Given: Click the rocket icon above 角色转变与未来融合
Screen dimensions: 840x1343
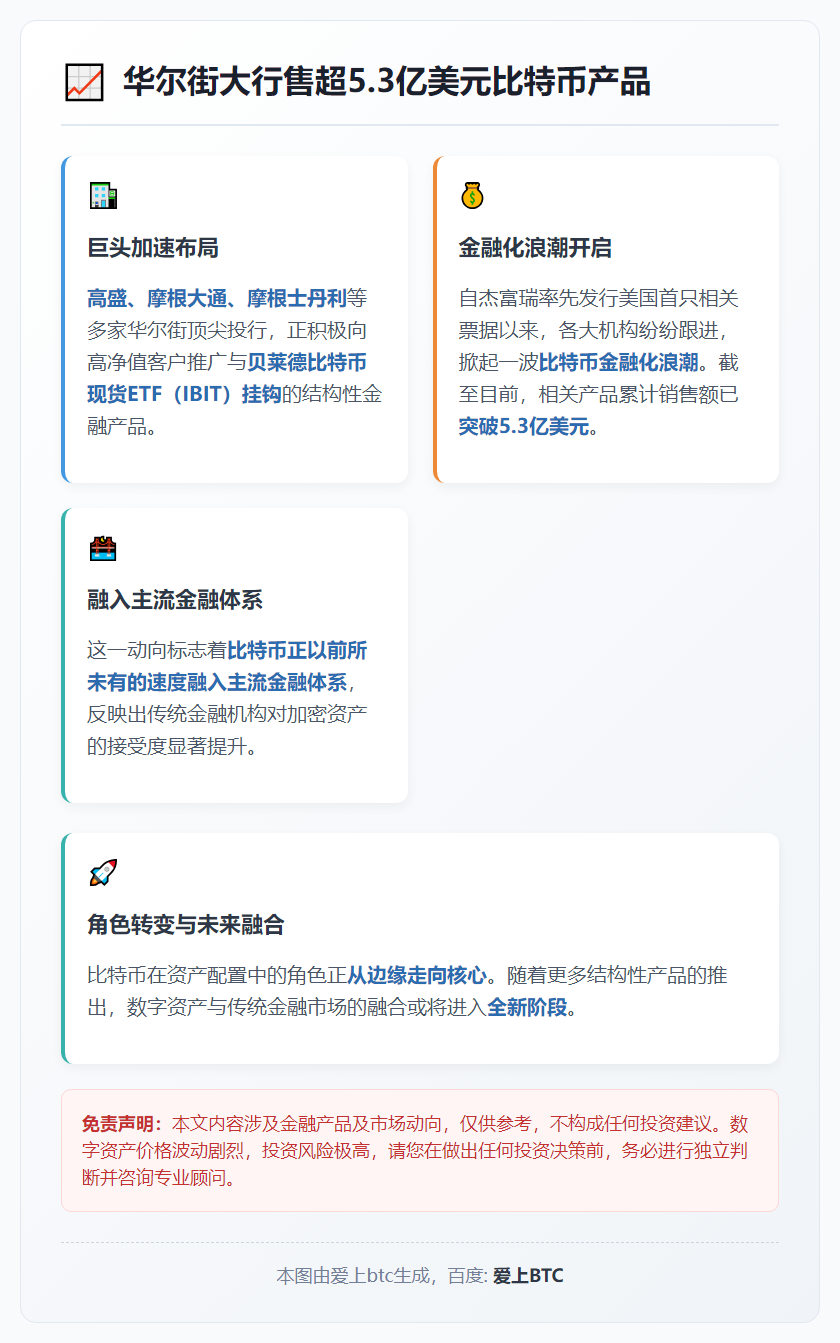Looking at the screenshot, I should point(102,872).
